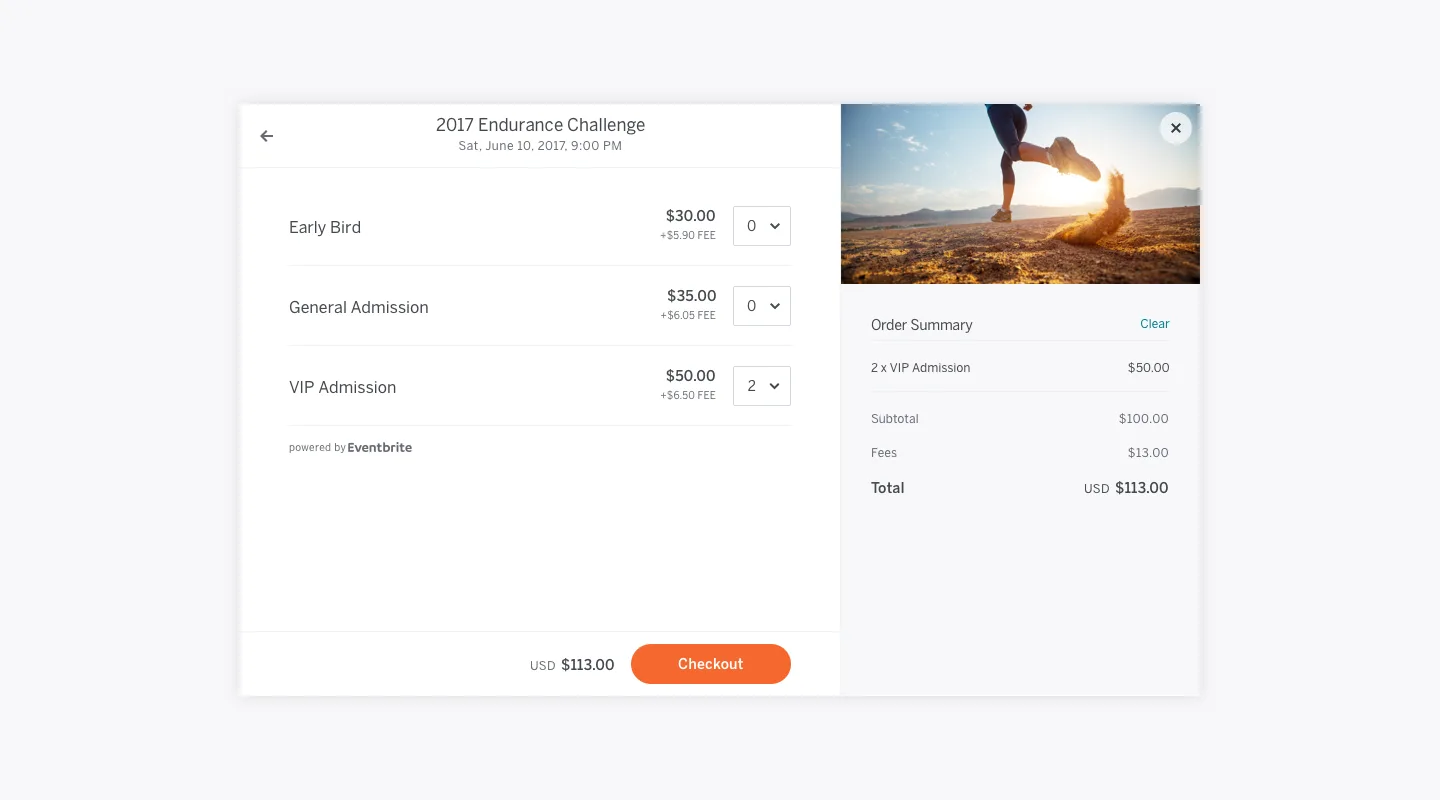Click the Order Summary heading
1440x800 pixels.
pyautogui.click(x=922, y=325)
